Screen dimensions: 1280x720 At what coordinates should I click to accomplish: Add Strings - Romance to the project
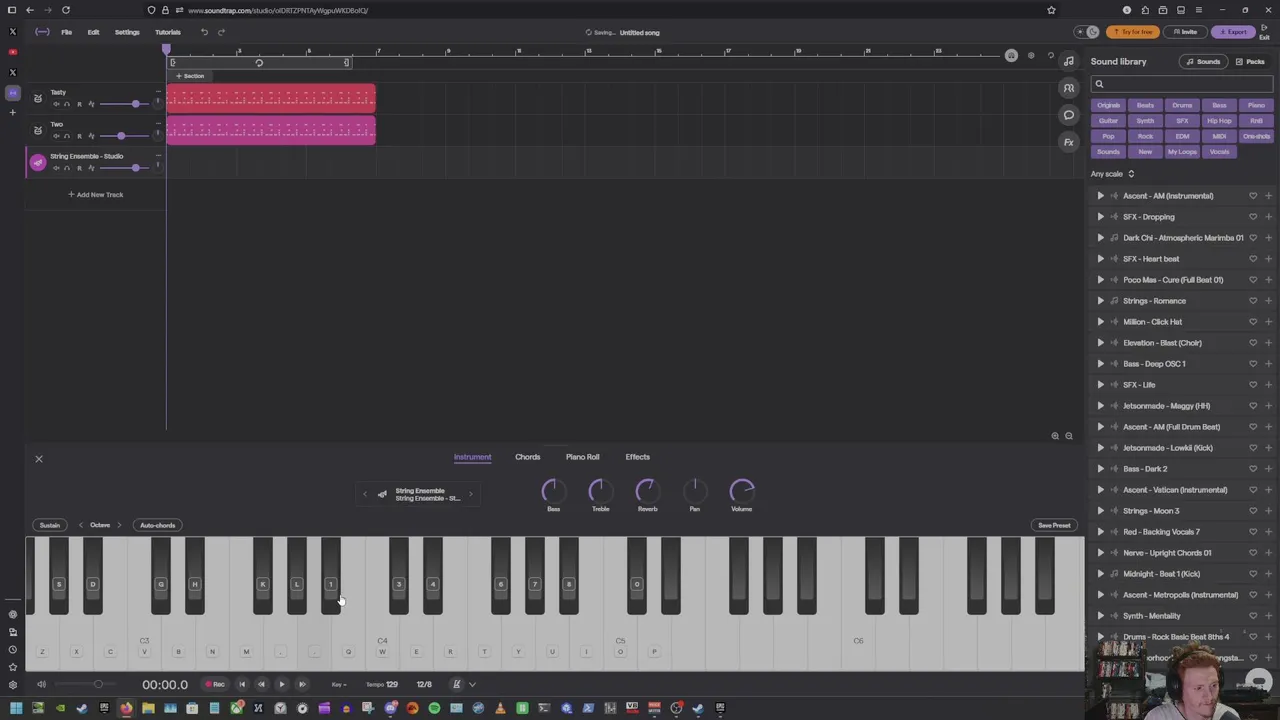(1268, 300)
